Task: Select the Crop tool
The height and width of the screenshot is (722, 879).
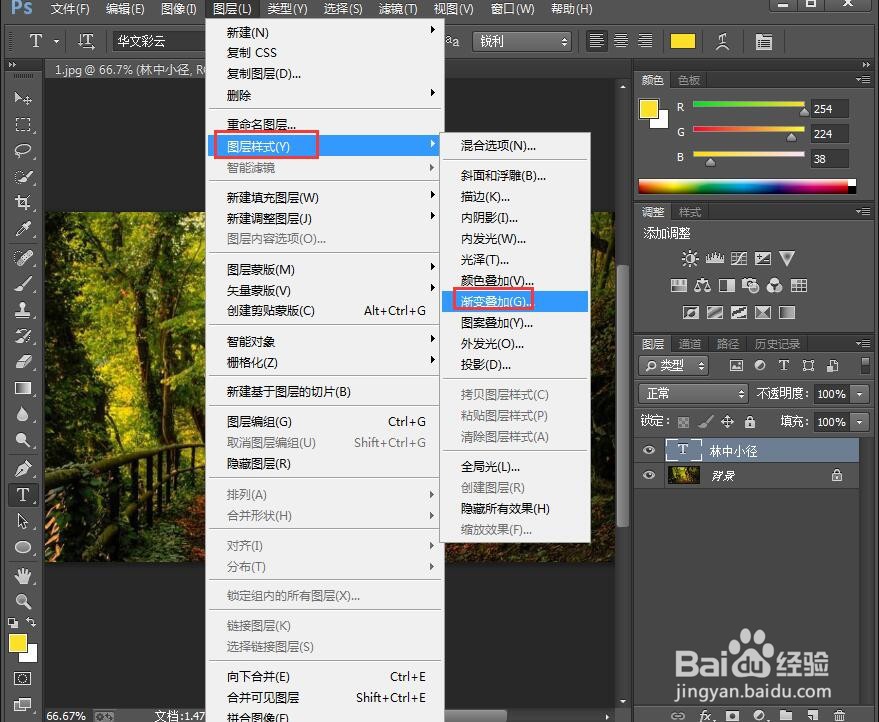Action: 22,202
